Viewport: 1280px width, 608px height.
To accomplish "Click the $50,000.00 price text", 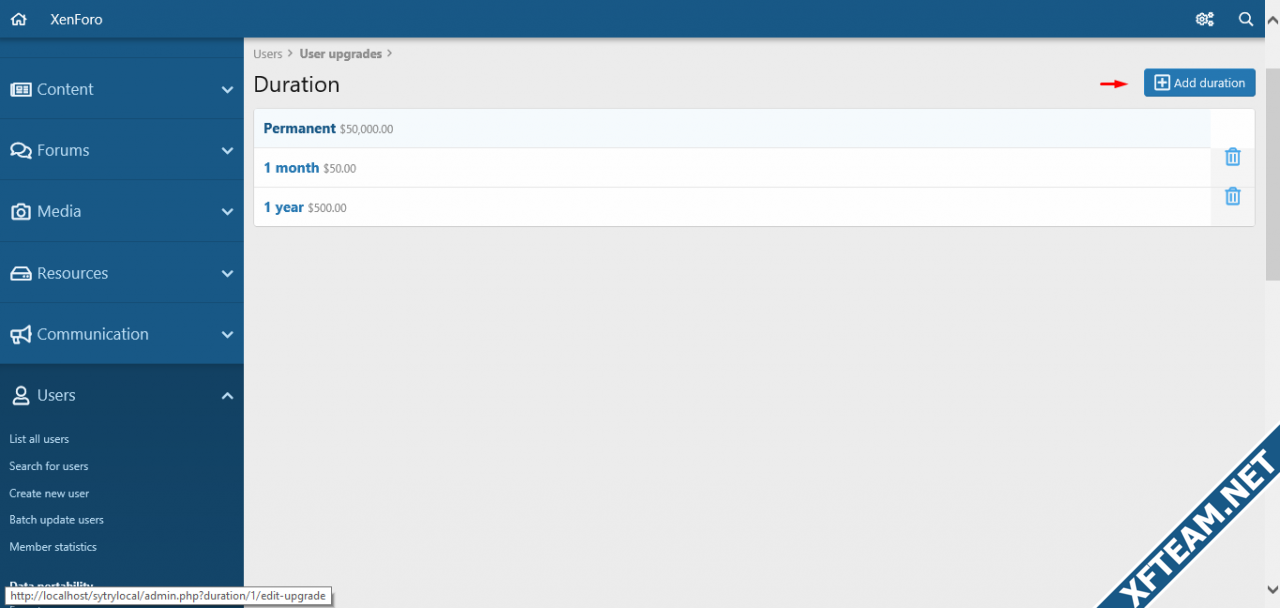I will [366, 129].
